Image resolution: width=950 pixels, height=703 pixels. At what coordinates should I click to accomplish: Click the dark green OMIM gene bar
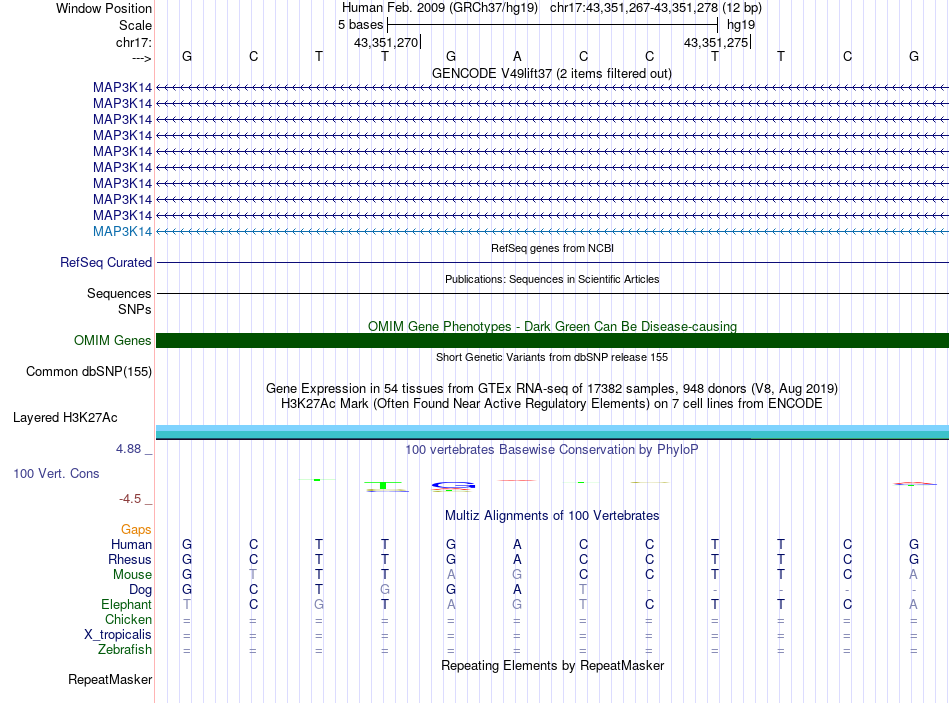pos(552,341)
